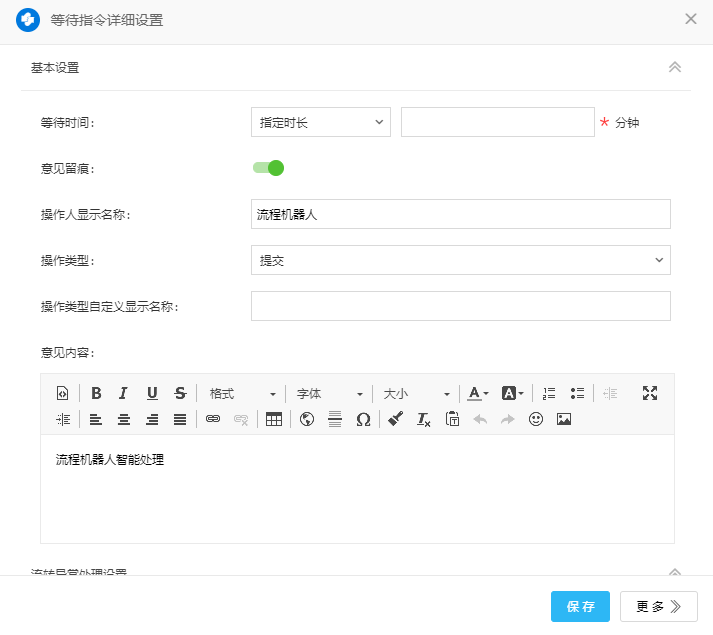Apply italic formatting in the editor
This screenshot has width=713, height=635.
pyautogui.click(x=124, y=393)
